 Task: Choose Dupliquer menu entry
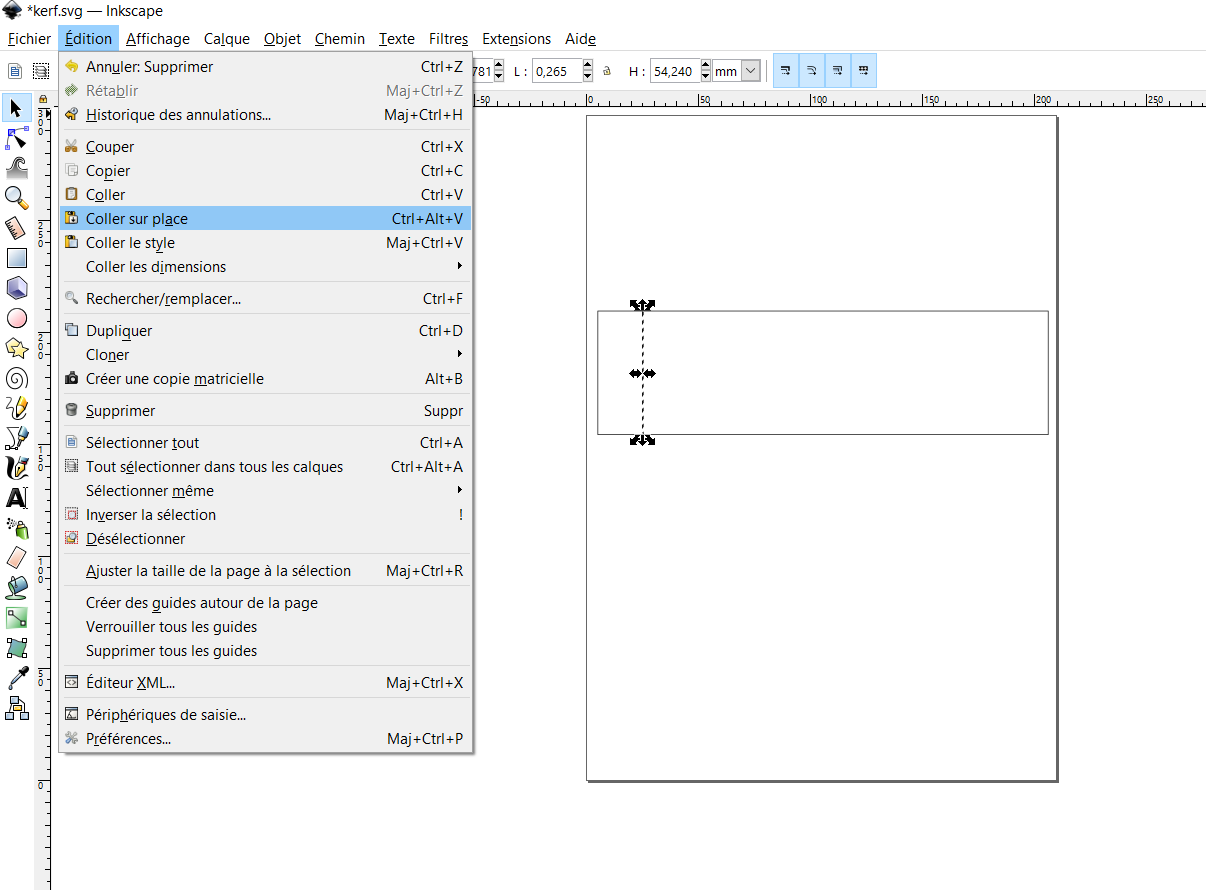click(x=265, y=331)
